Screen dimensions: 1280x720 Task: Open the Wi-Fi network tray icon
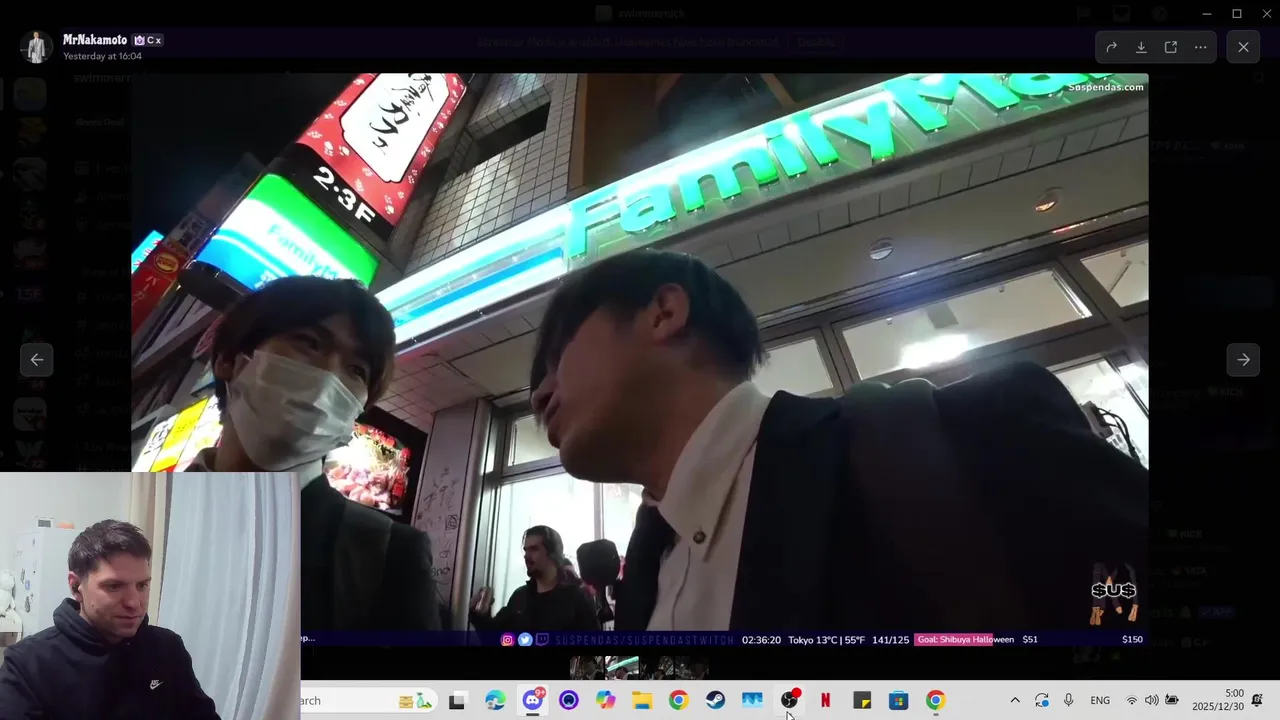pyautogui.click(x=1132, y=701)
